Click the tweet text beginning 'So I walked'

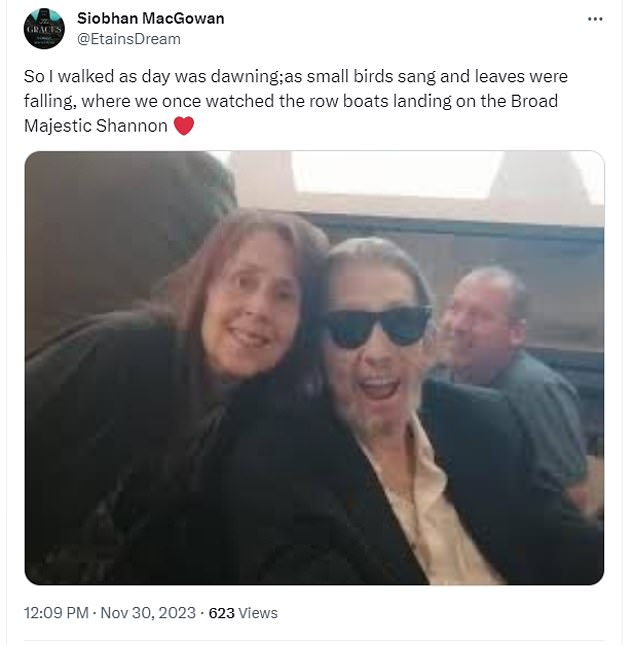[x=296, y=101]
